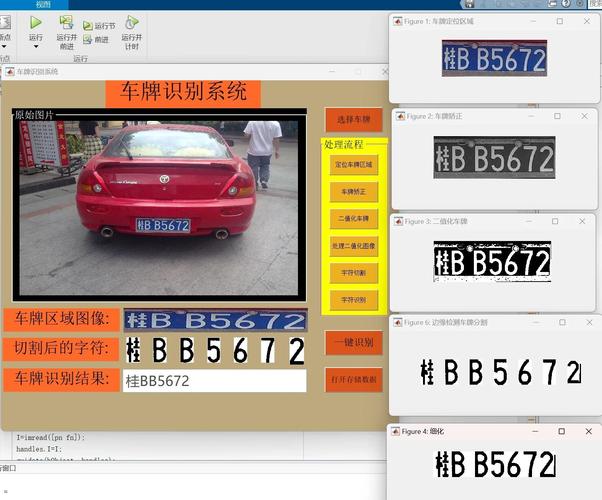602x500 pixels.
Task: Click the 车牌矫正 step button
Action: tap(353, 190)
